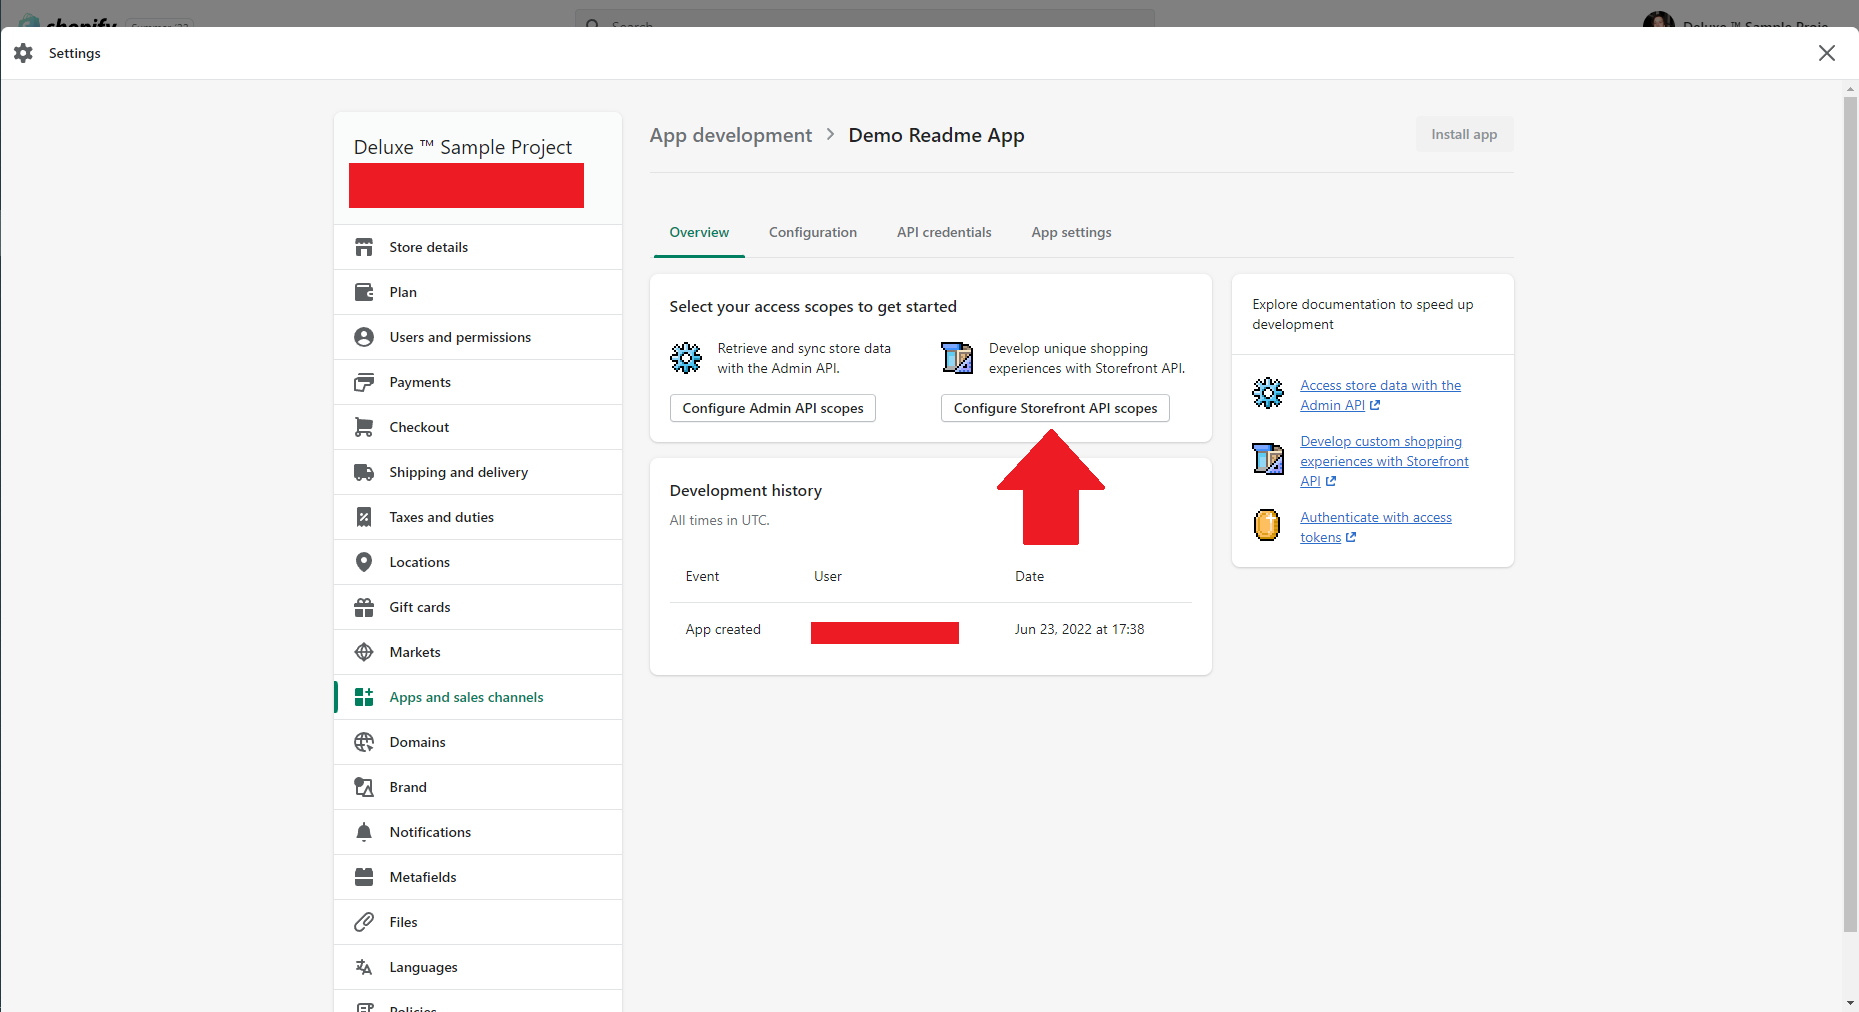Open the Configuration tab
Screen dimensions: 1859x1012
point(813,232)
